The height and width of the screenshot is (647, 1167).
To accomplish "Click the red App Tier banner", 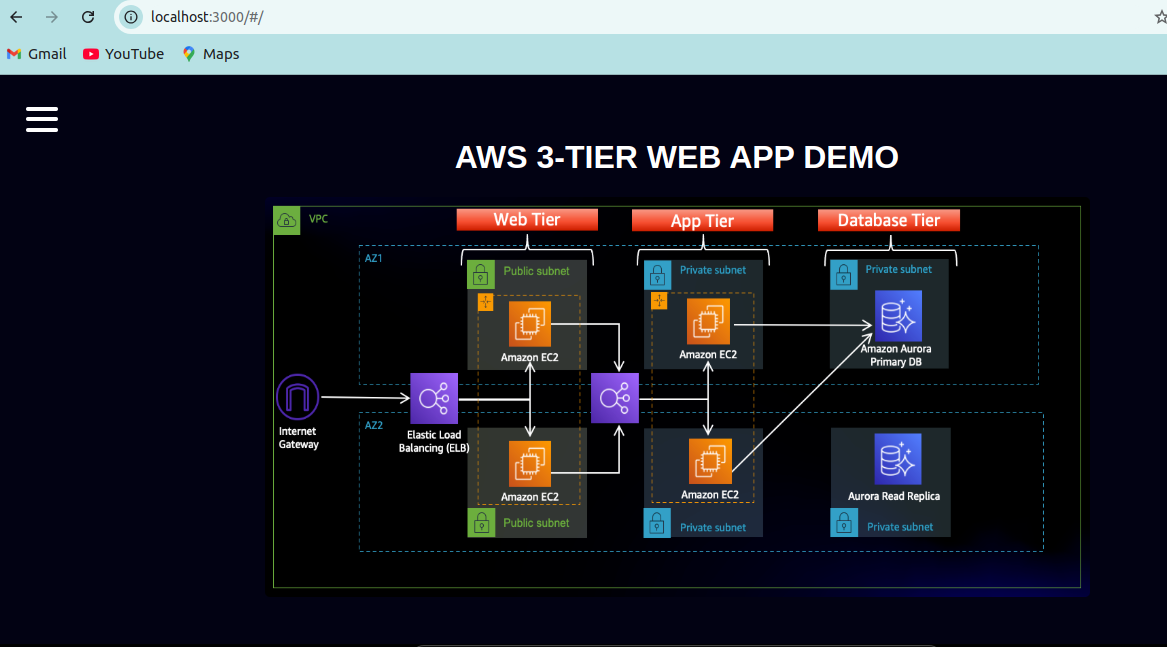I will click(702, 219).
